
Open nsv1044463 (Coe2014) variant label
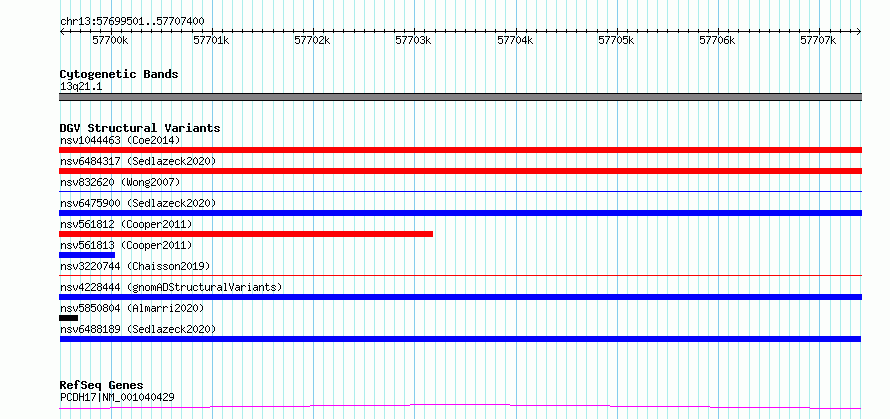[120, 140]
